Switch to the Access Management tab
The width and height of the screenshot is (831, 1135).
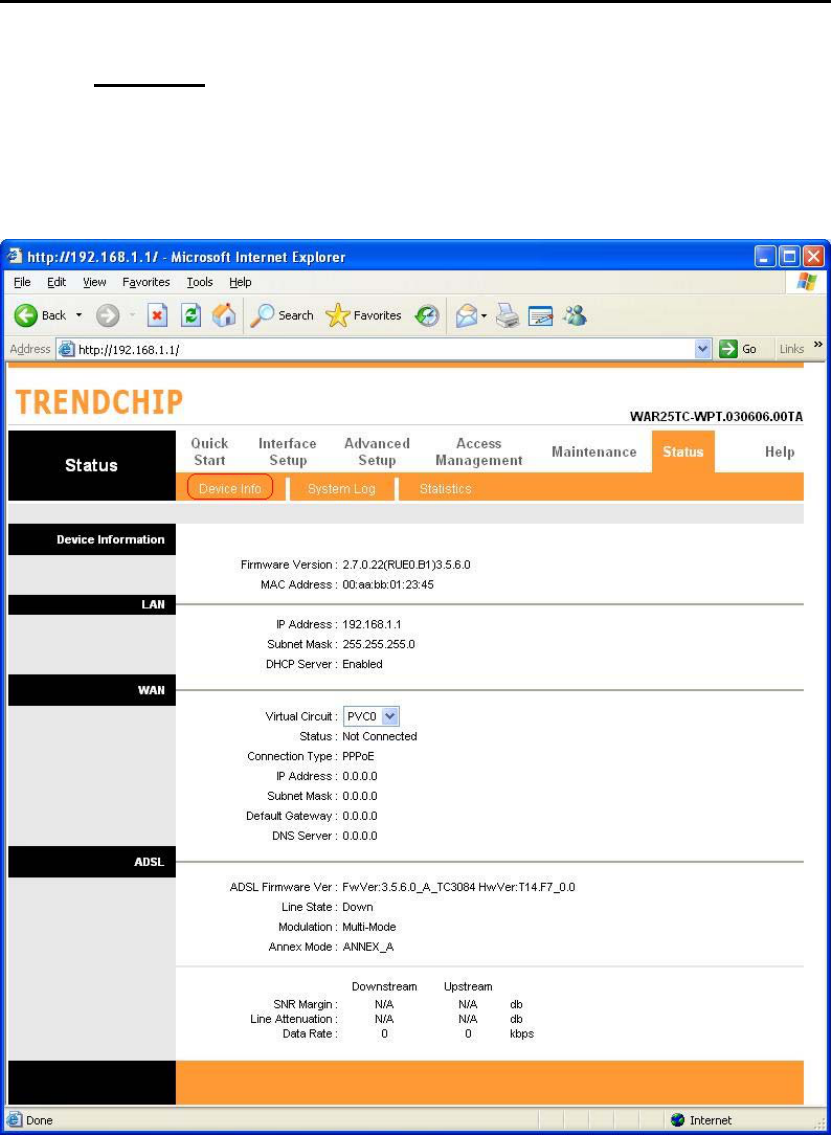(478, 452)
